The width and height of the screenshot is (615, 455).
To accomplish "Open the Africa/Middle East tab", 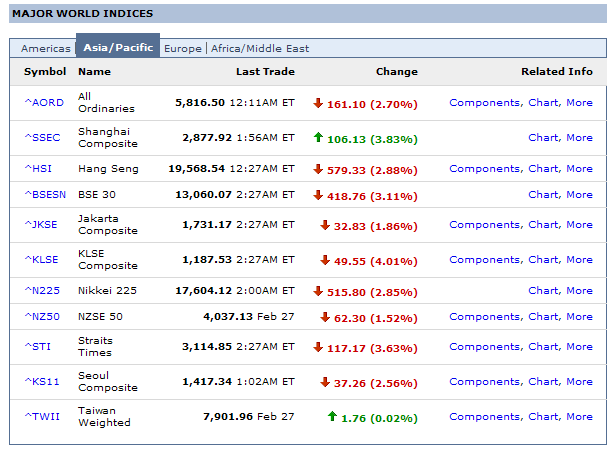I will coord(260,48).
